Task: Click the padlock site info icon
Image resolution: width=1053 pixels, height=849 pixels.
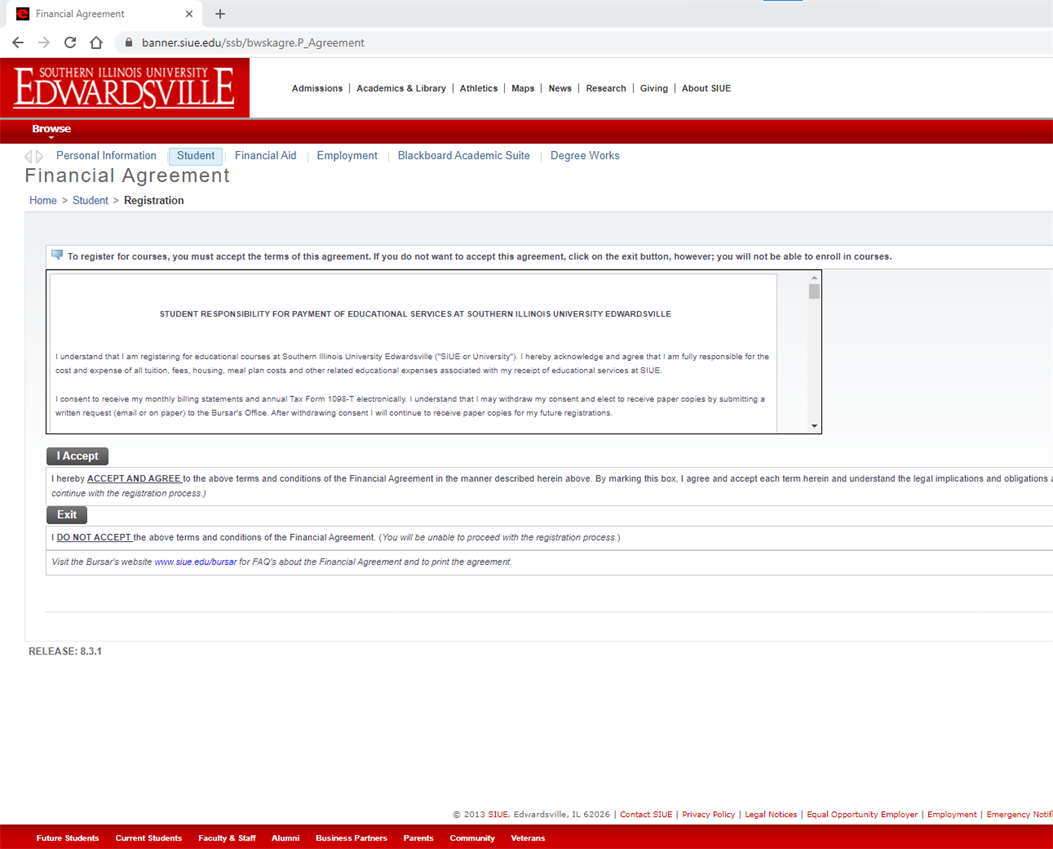Action: coord(128,43)
